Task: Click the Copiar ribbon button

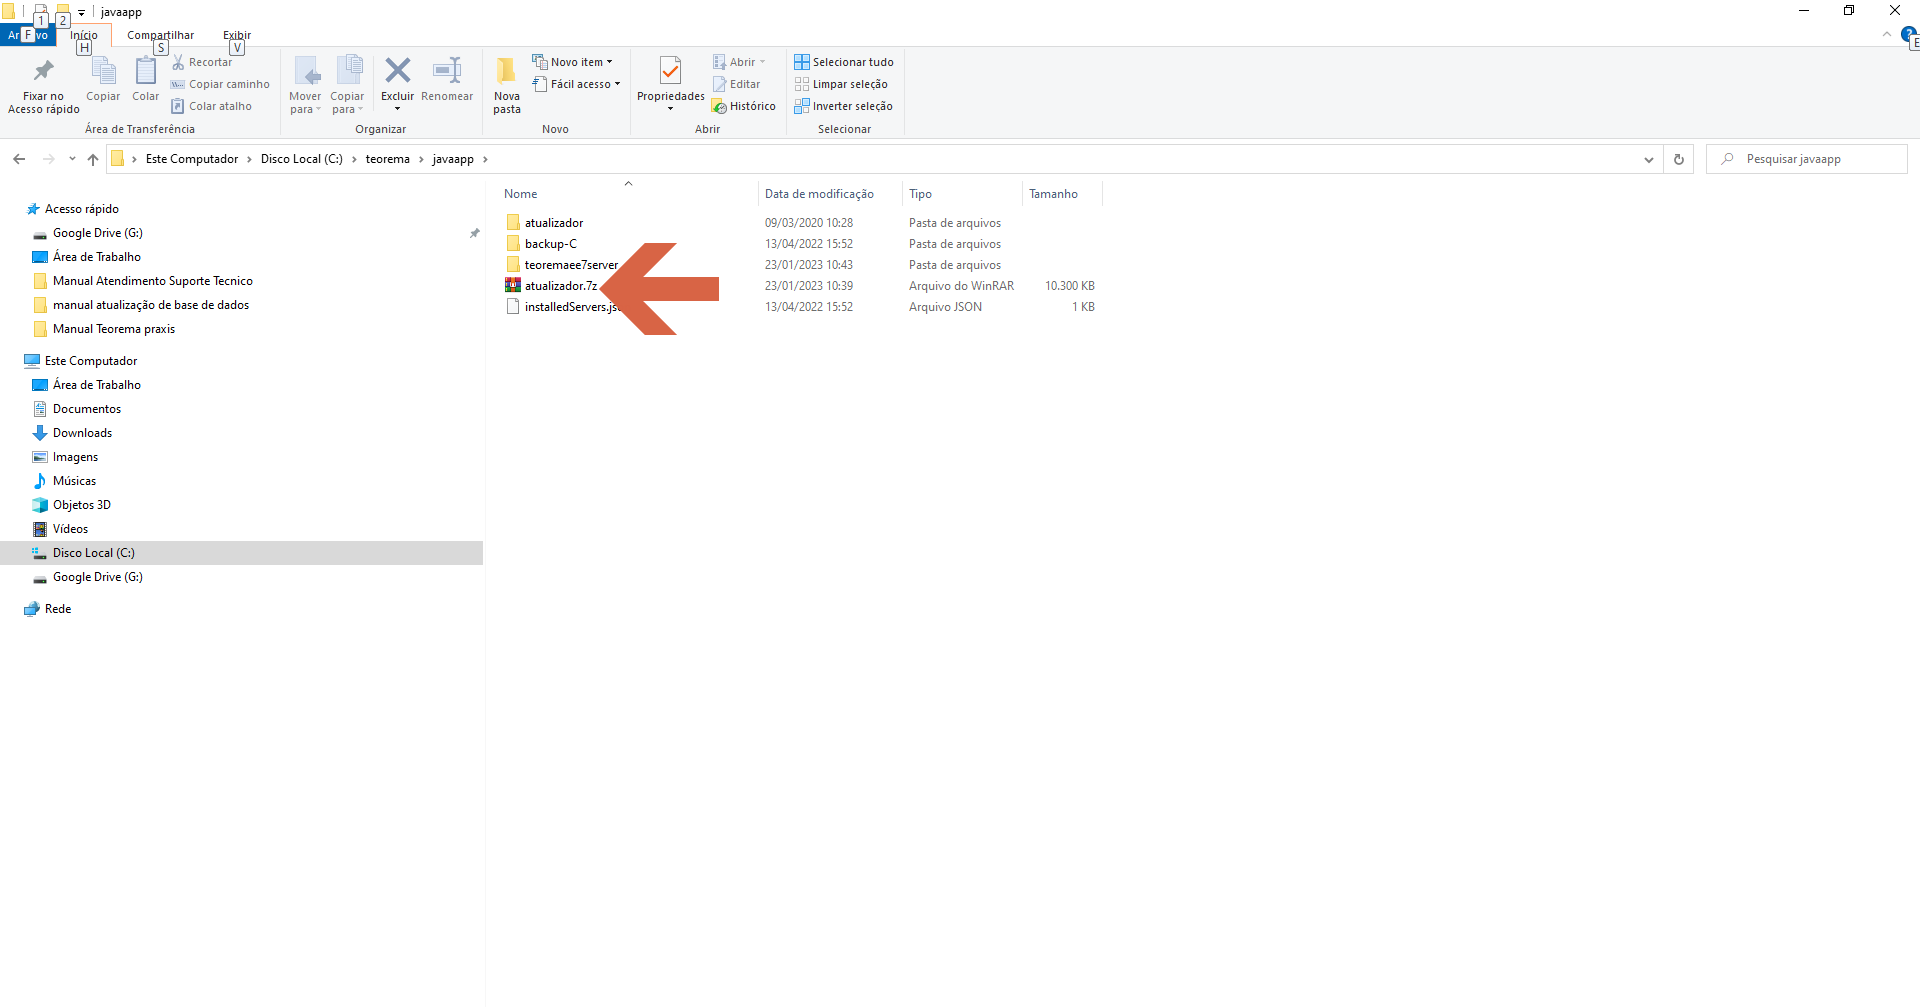Action: (103, 80)
